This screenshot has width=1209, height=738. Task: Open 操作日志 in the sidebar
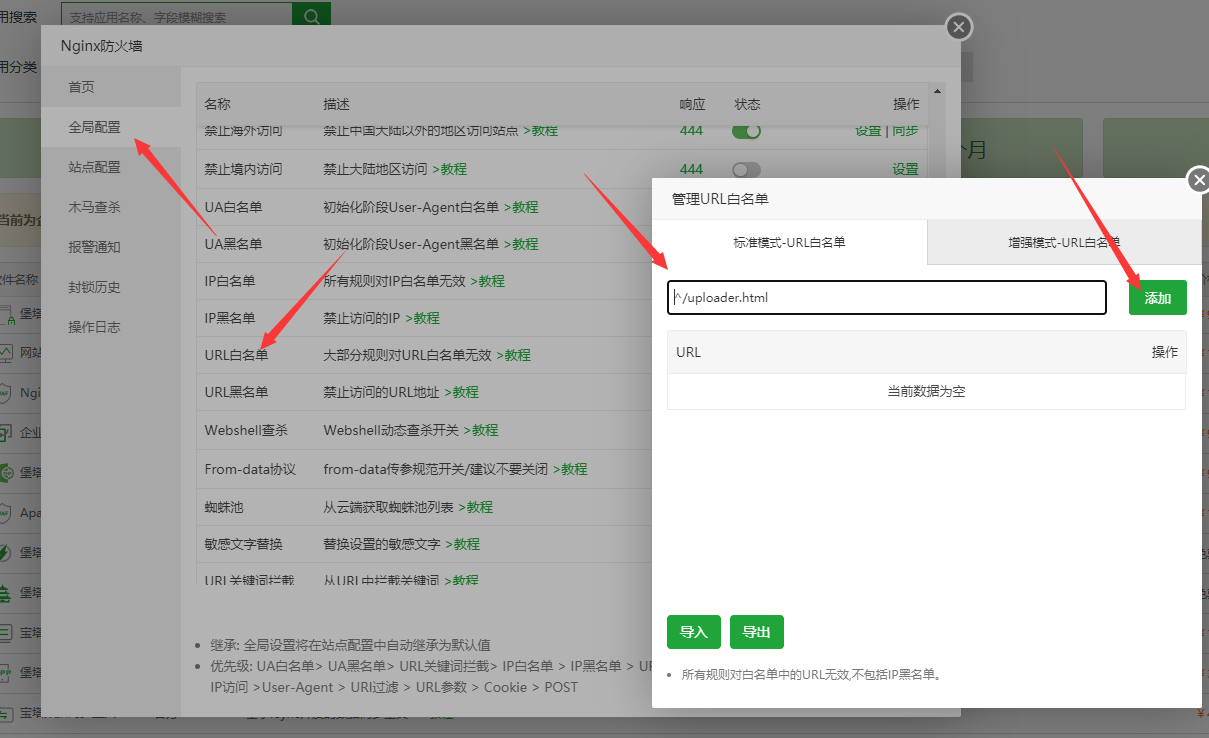tap(111, 327)
